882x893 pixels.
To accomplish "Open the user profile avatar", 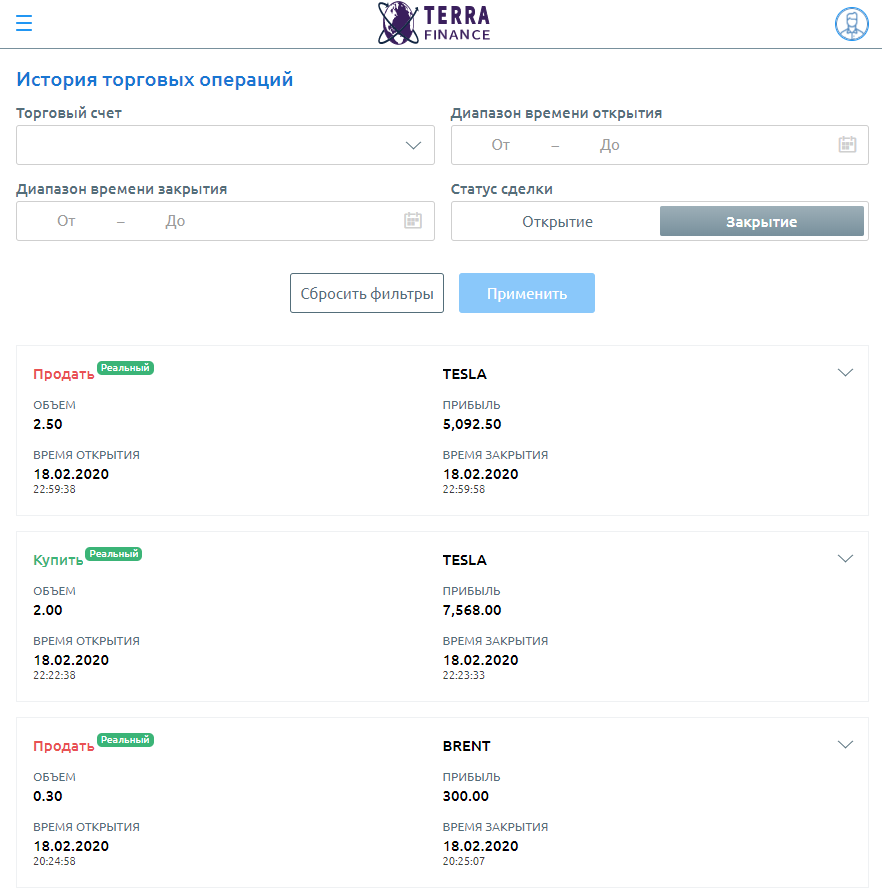I will [x=851, y=24].
